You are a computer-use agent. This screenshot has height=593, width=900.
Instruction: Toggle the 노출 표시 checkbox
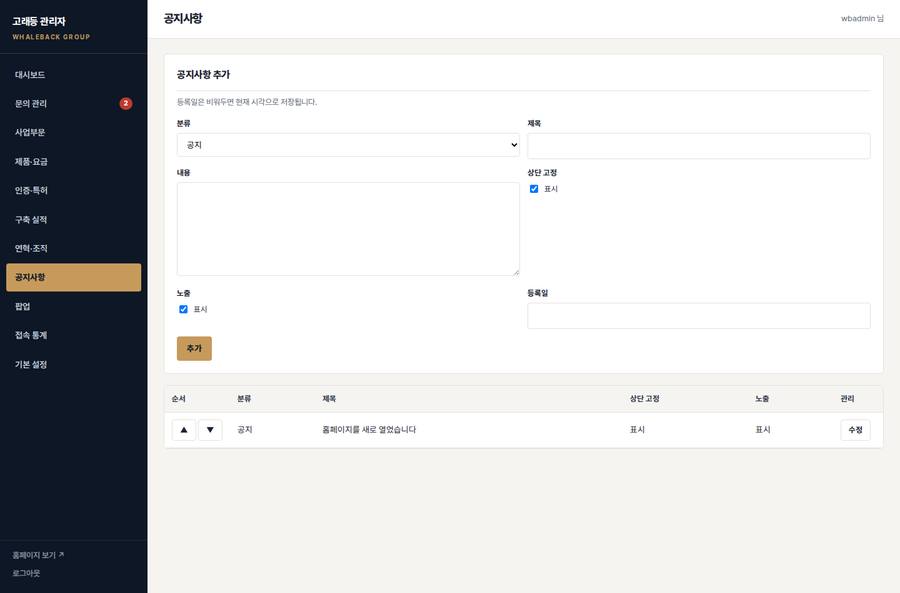pyautogui.click(x=183, y=309)
